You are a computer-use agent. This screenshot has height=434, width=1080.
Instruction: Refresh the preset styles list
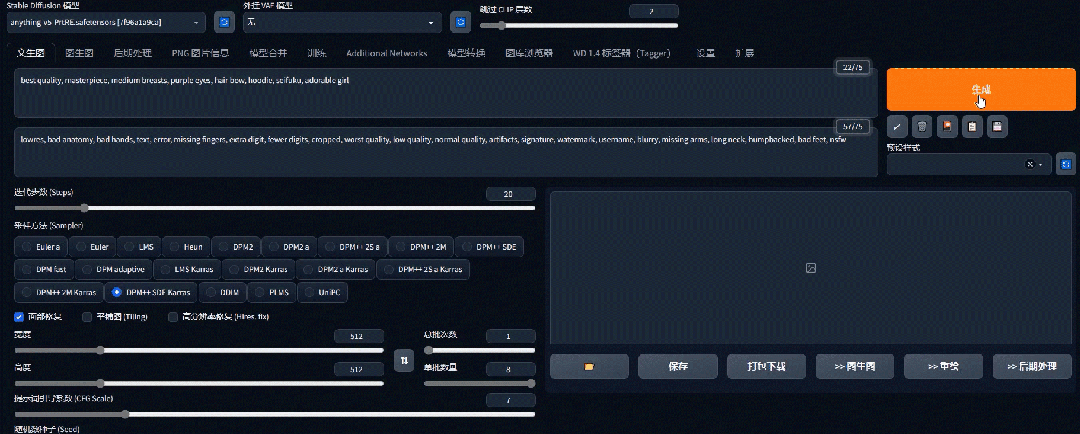tap(1066, 164)
